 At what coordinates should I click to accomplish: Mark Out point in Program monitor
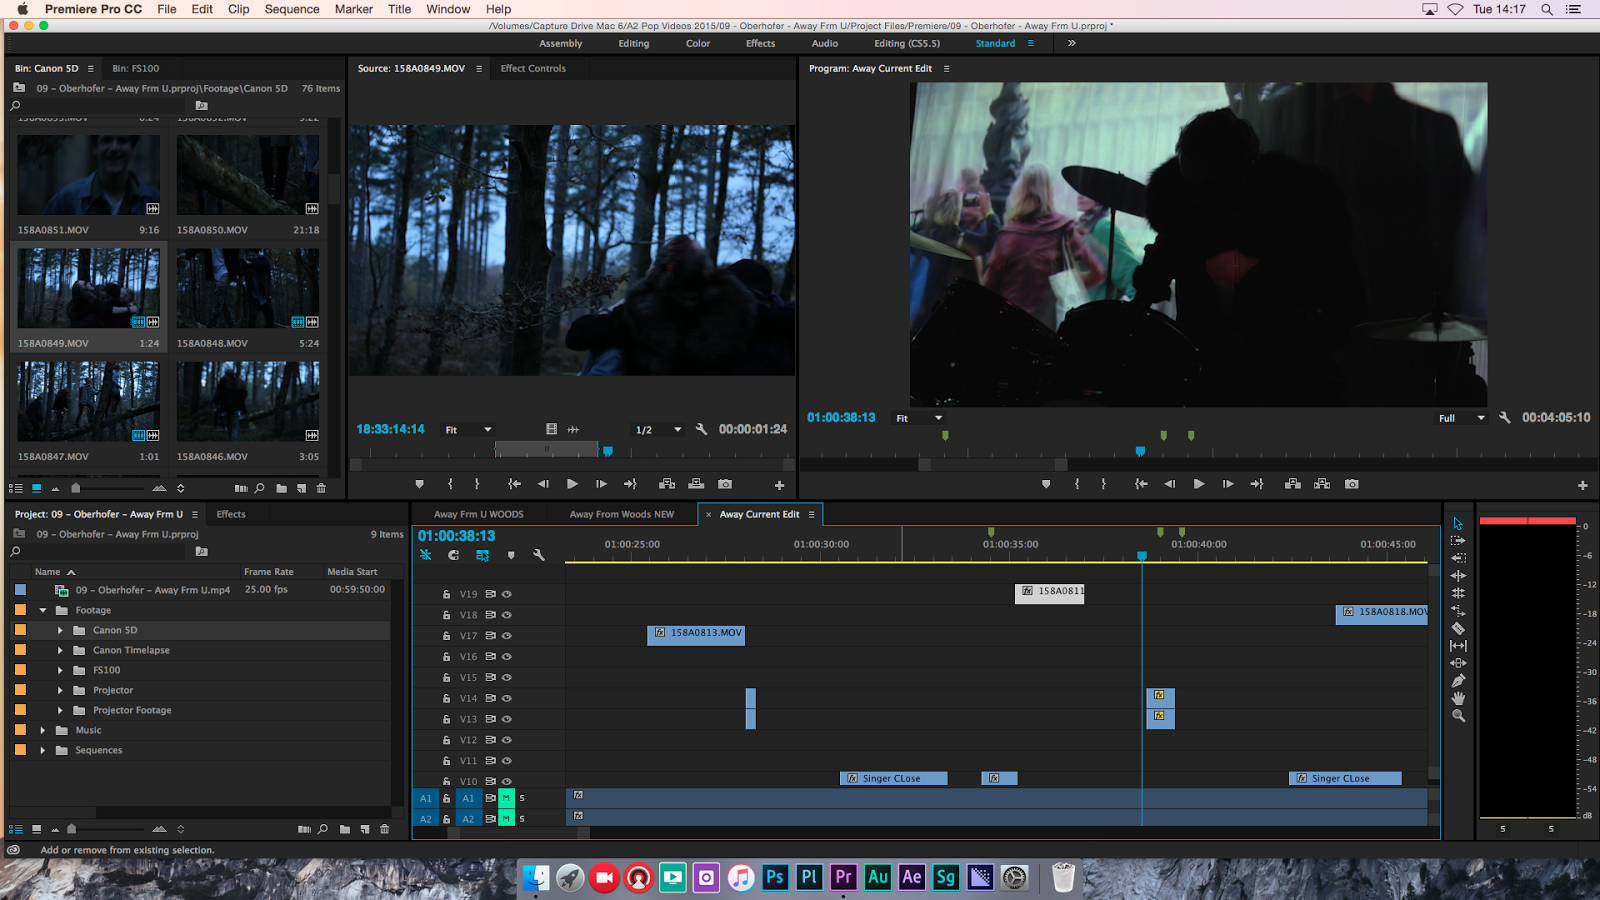pyautogui.click(x=1104, y=484)
